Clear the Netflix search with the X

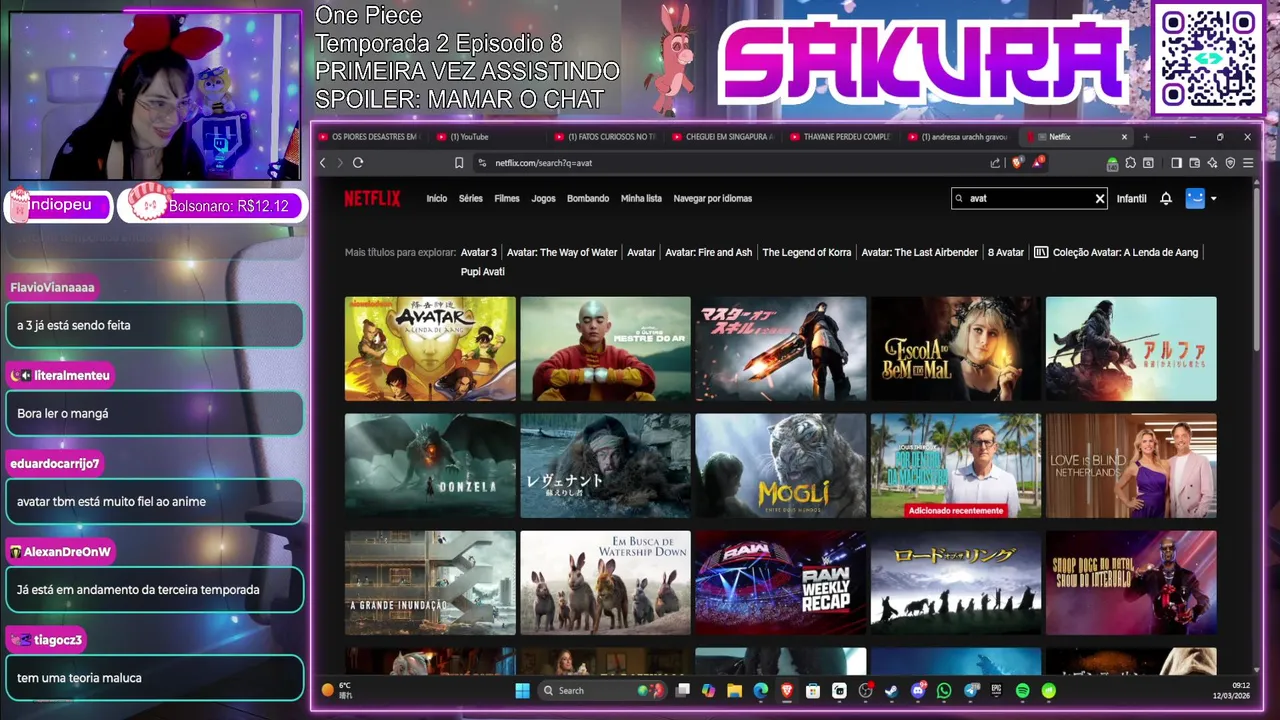point(1100,198)
